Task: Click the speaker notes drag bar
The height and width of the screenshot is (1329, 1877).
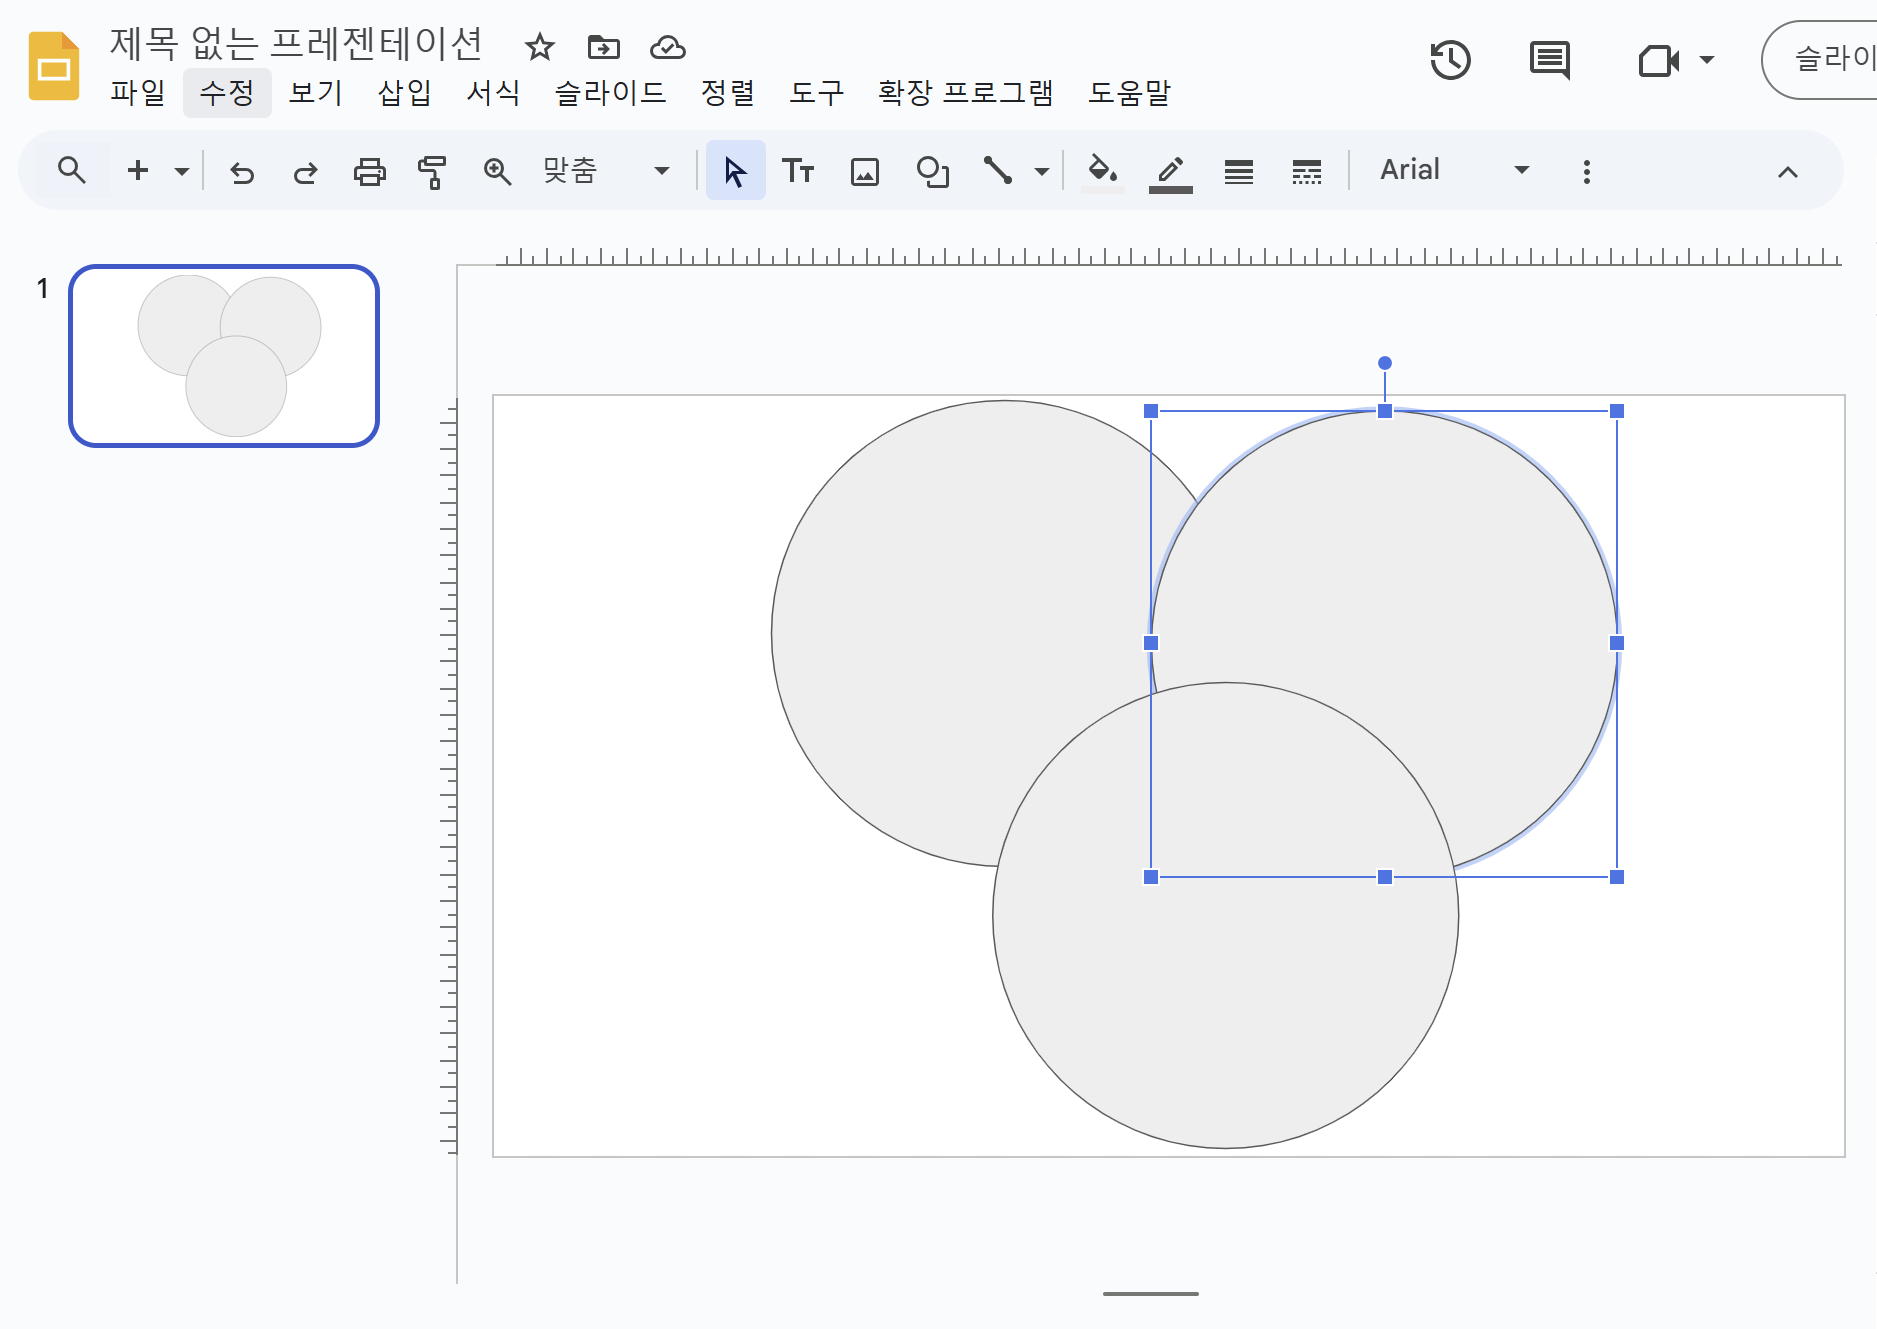Action: [1151, 1293]
